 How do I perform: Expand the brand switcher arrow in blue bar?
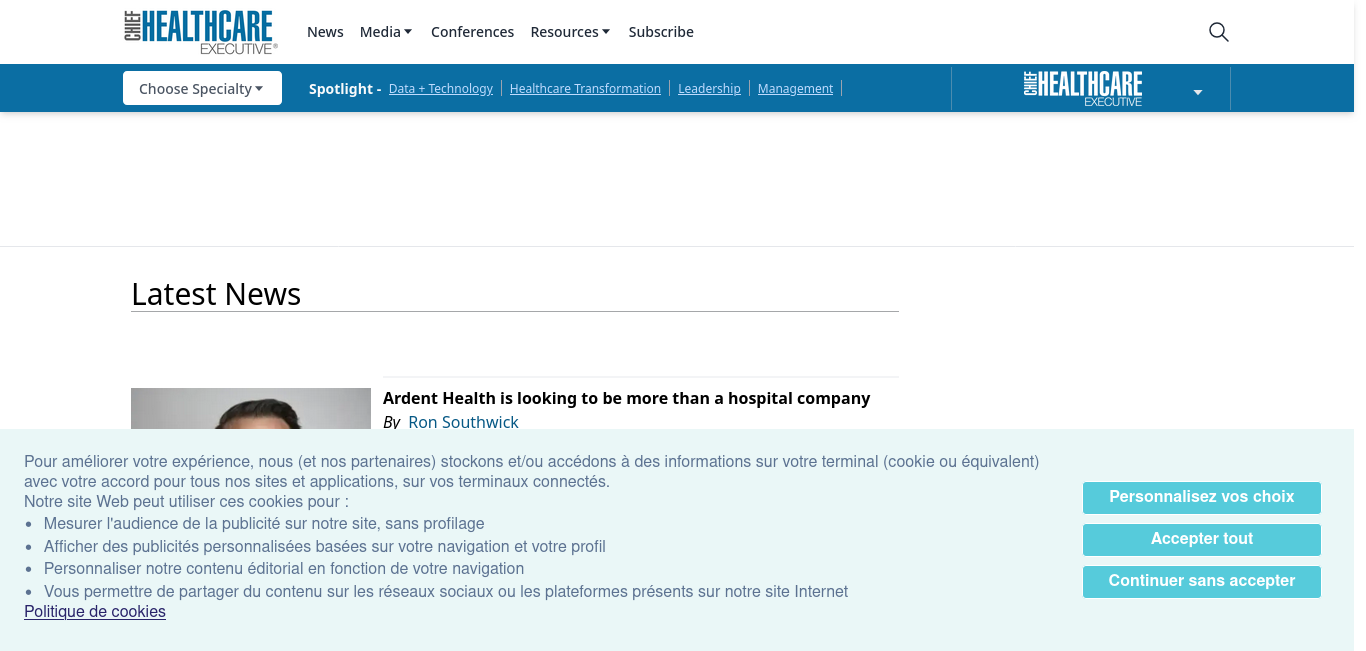(x=1198, y=92)
